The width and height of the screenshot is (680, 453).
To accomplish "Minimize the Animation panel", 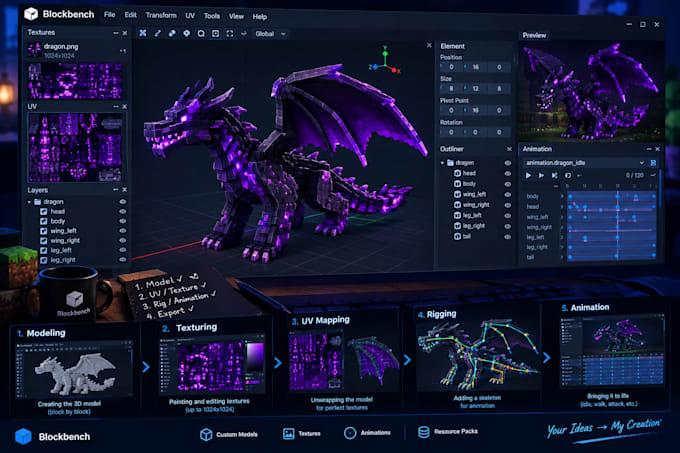I will (x=649, y=149).
